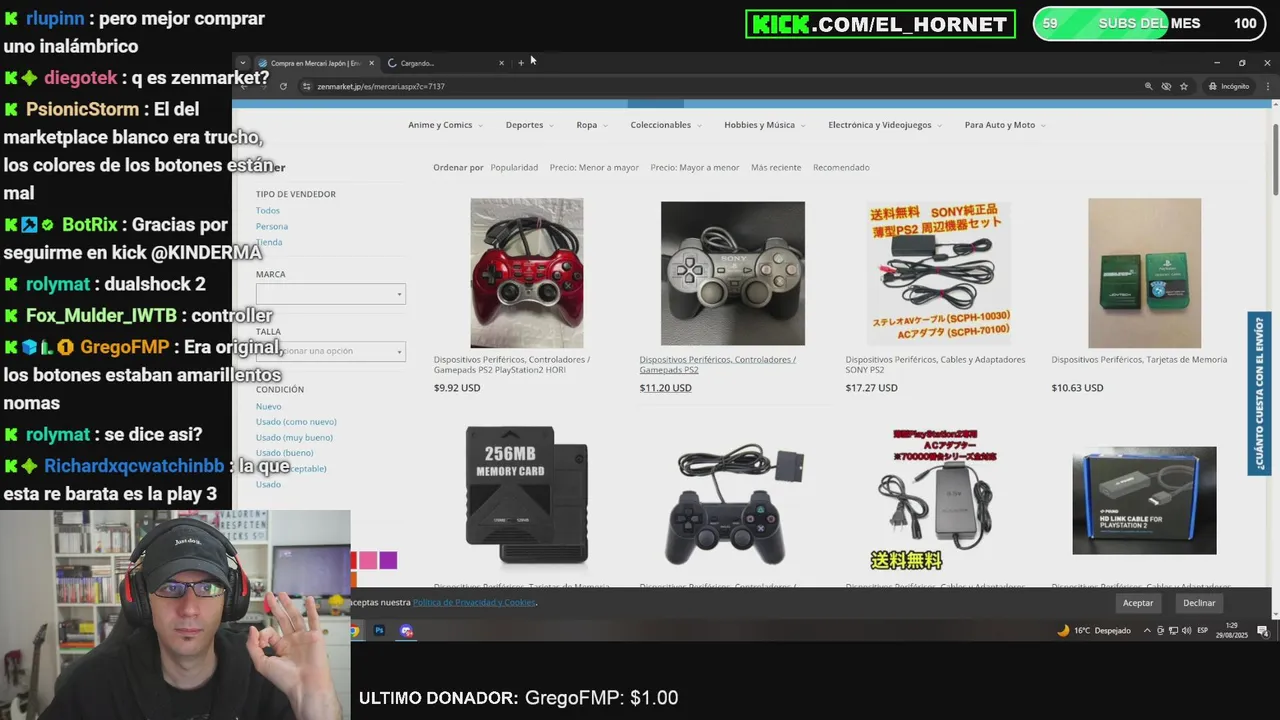
Task: Open the gray Sony controller thumbnail
Action: click(733, 273)
